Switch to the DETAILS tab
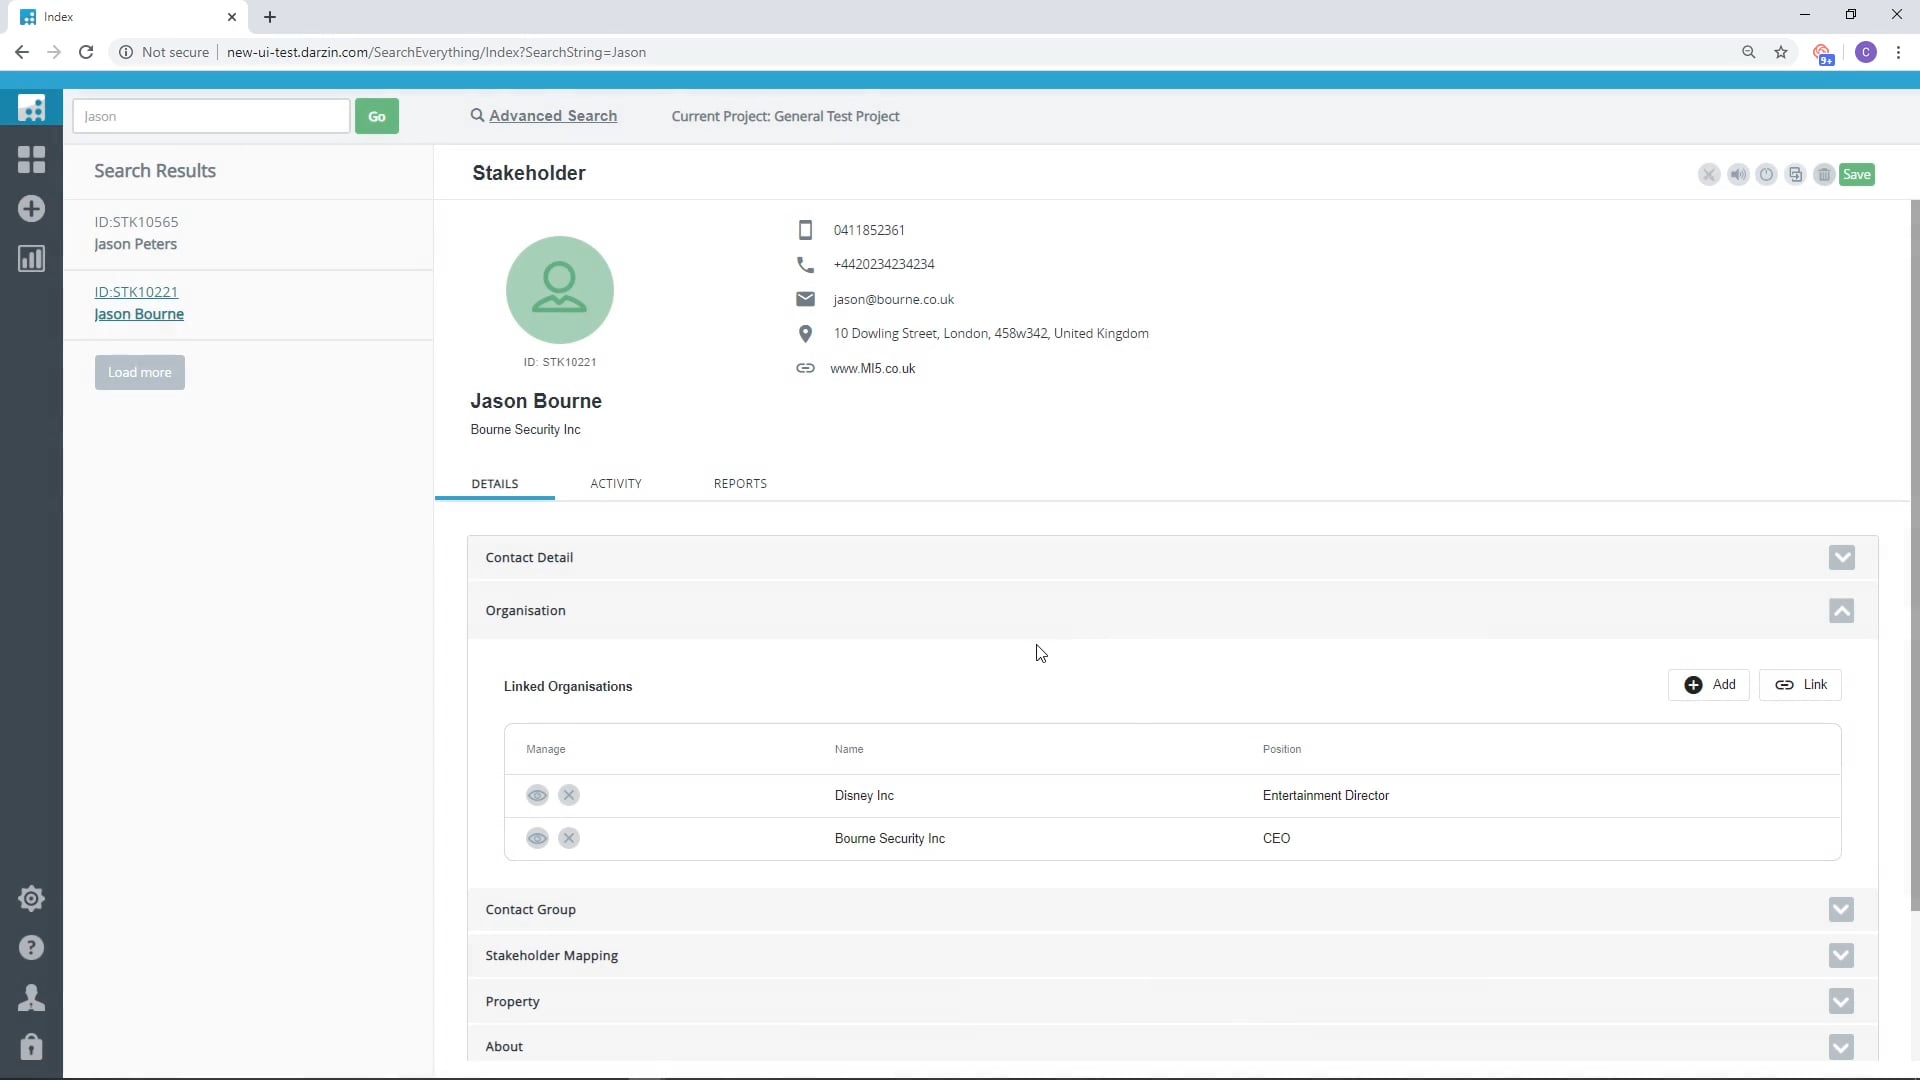The image size is (1920, 1080). point(495,484)
